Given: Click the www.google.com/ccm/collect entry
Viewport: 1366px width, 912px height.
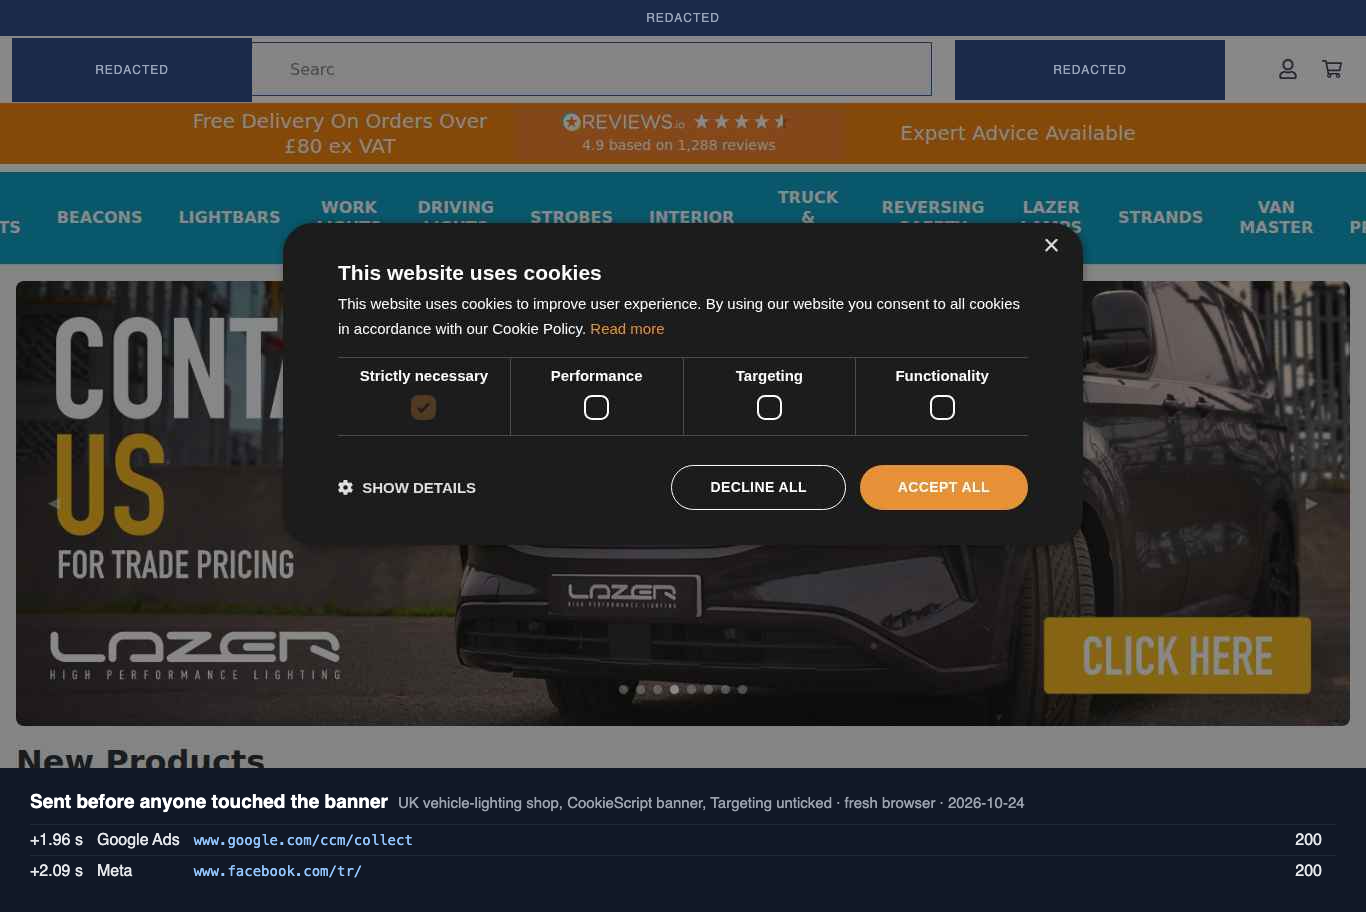Looking at the screenshot, I should 303,840.
